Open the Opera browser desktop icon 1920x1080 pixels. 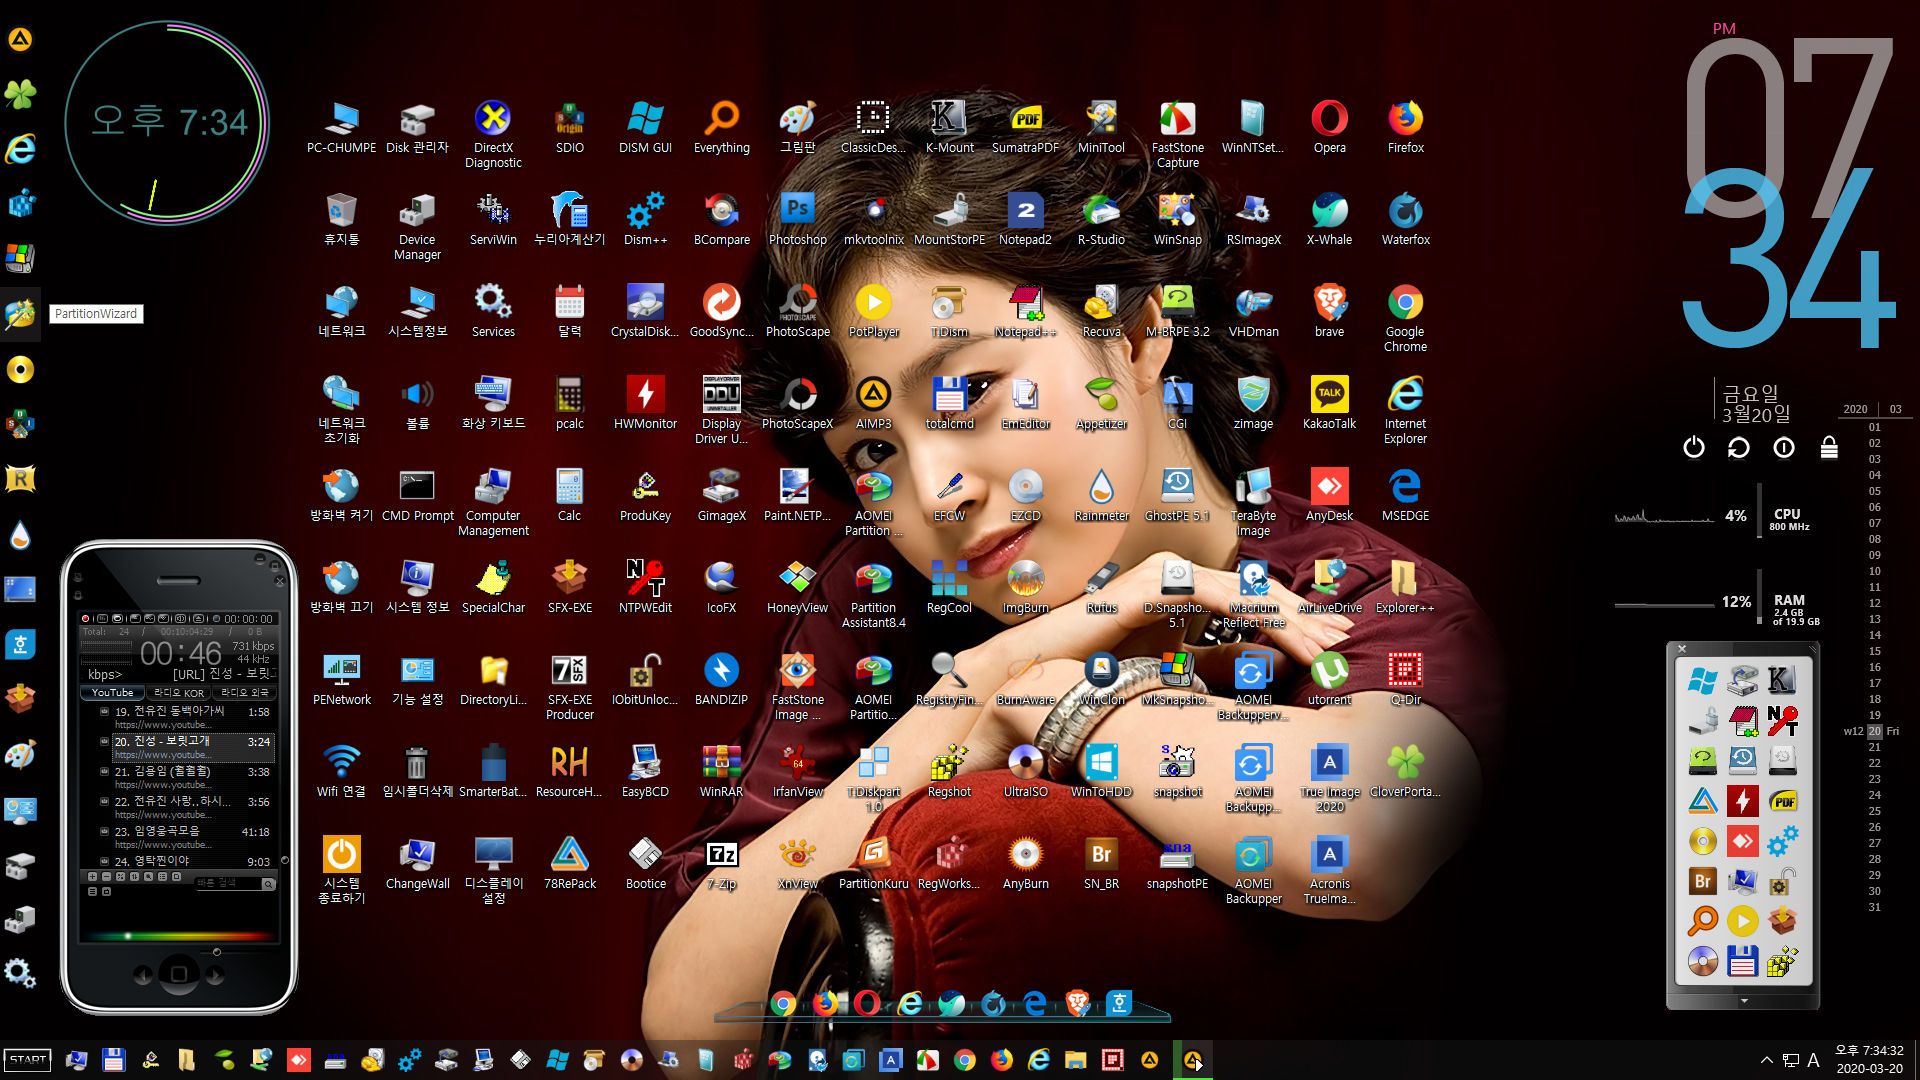click(1329, 127)
